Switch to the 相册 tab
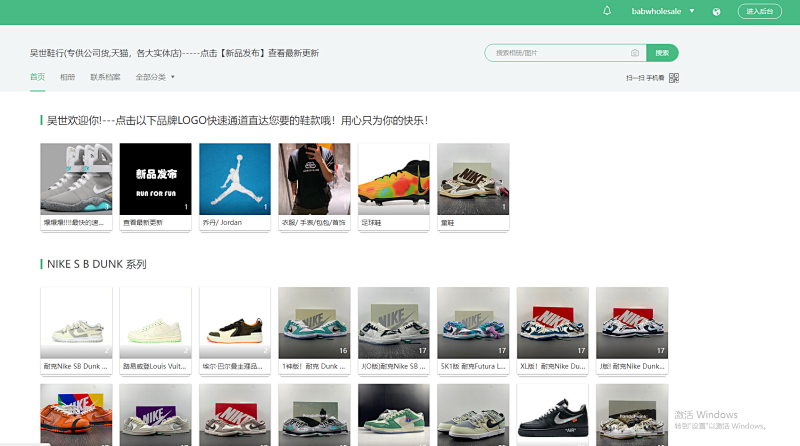Screen dimensions: 800x446 tap(67, 77)
